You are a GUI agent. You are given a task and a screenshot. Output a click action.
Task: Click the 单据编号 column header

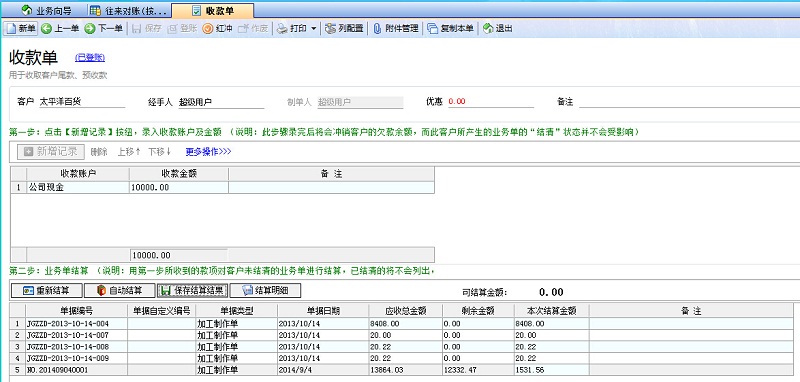76,311
